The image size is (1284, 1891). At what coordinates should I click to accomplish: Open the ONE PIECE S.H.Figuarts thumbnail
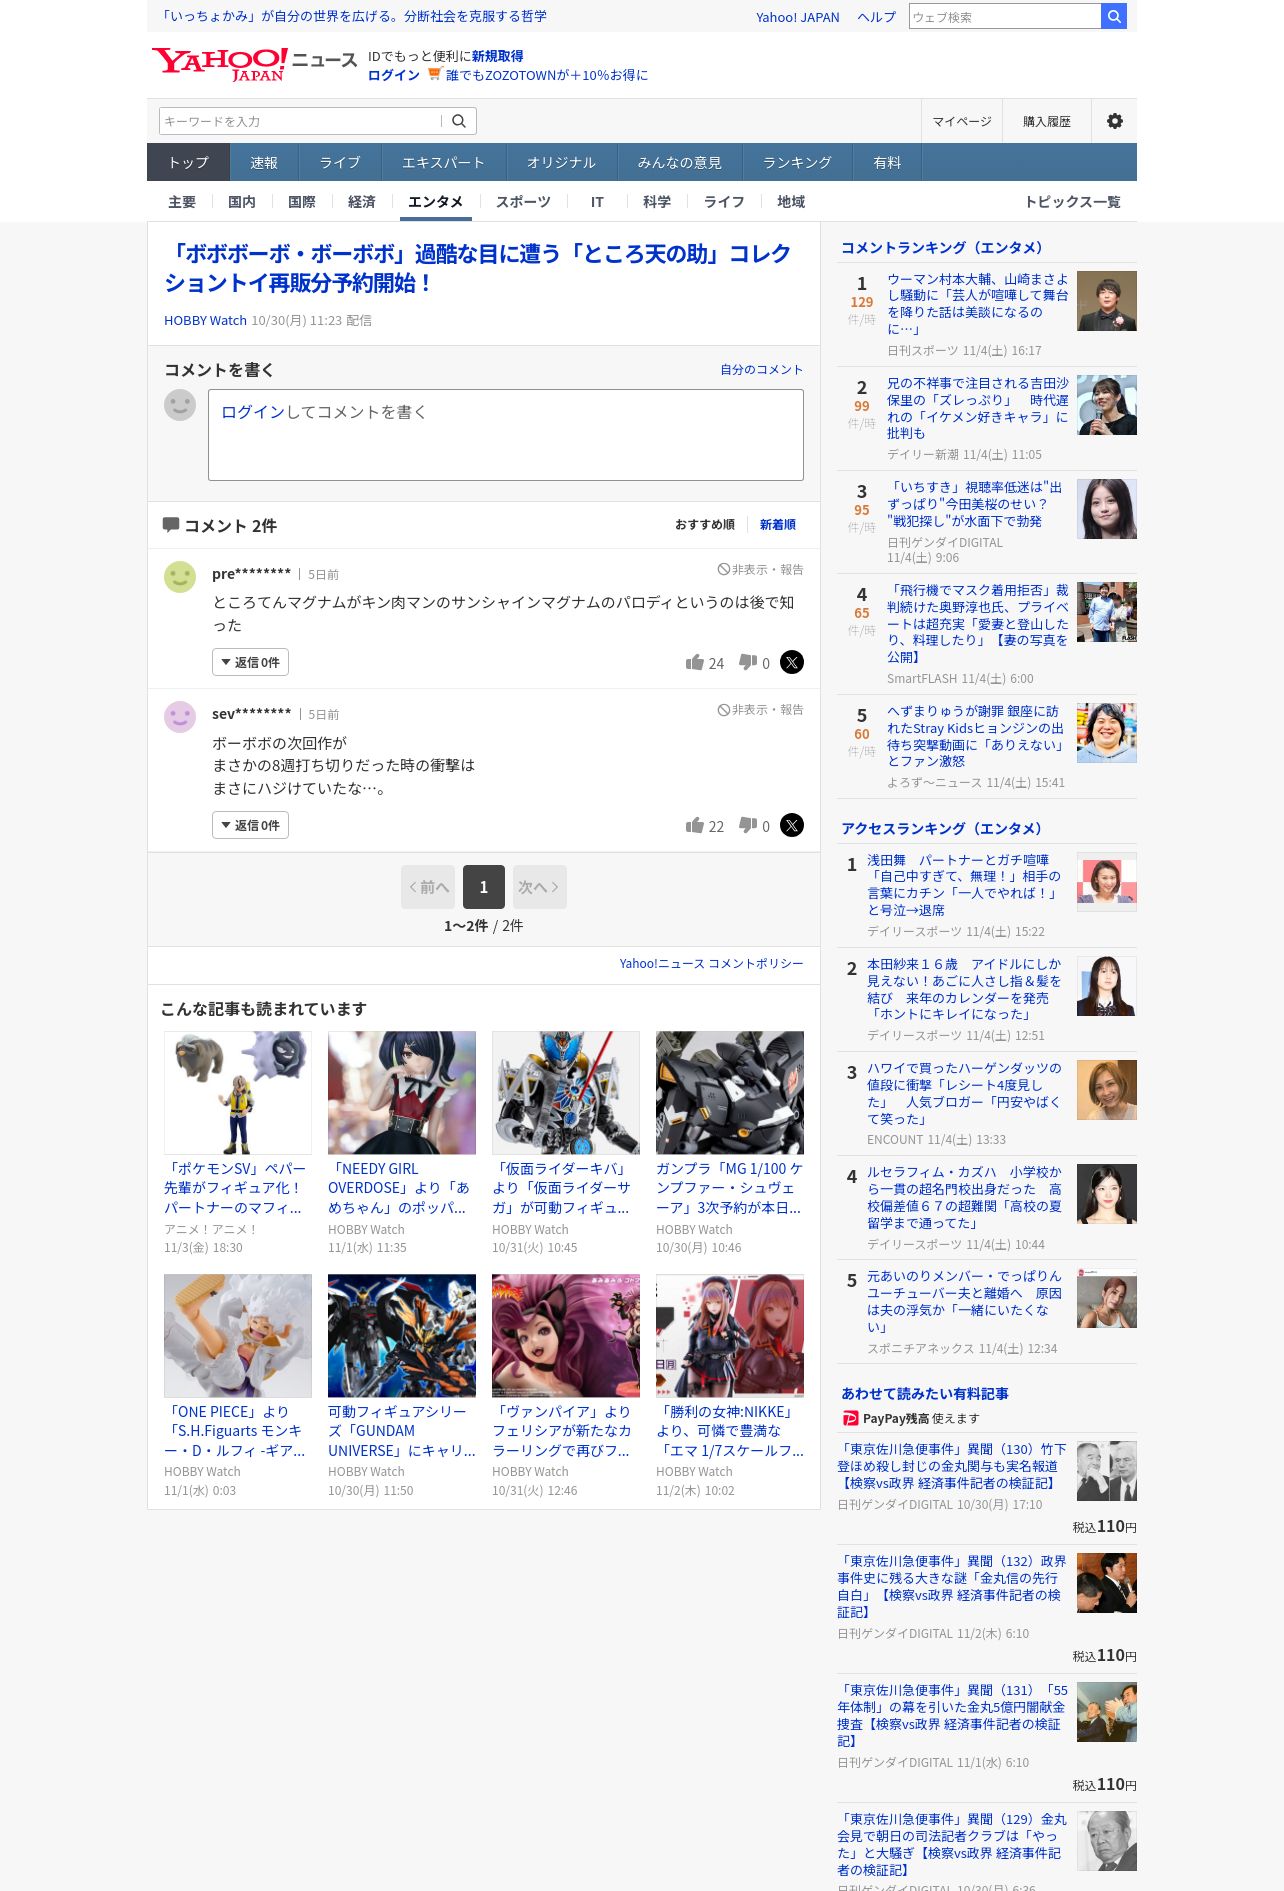238,1336
